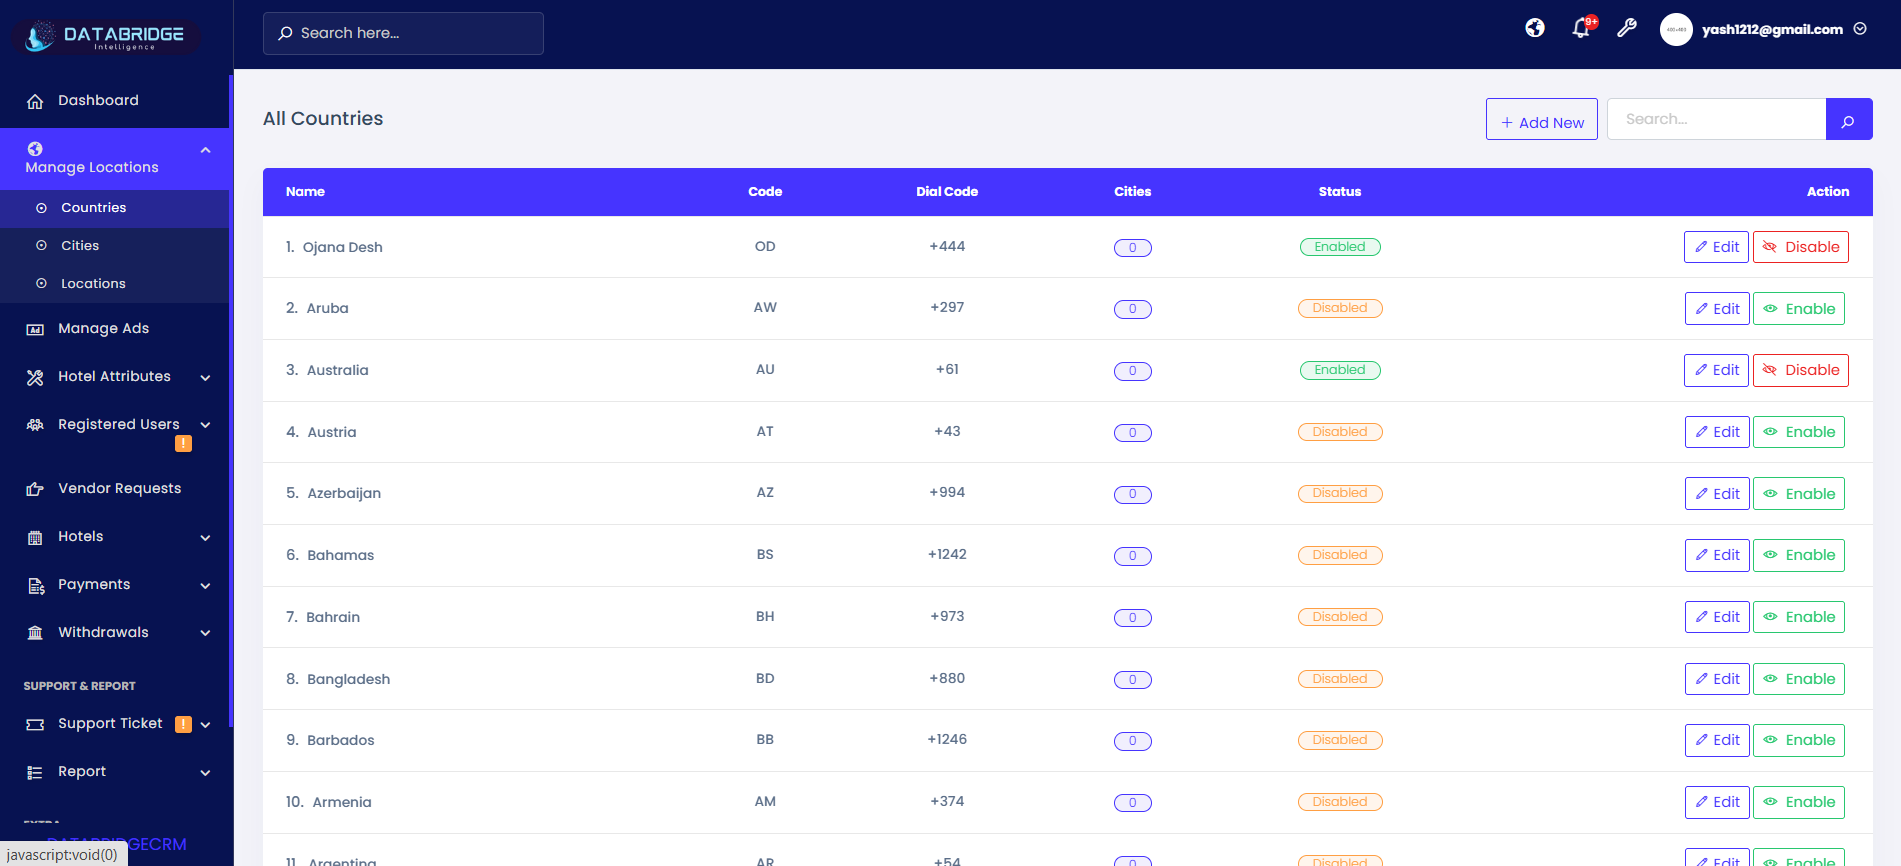Focus the countries table Search field

pos(1716,119)
